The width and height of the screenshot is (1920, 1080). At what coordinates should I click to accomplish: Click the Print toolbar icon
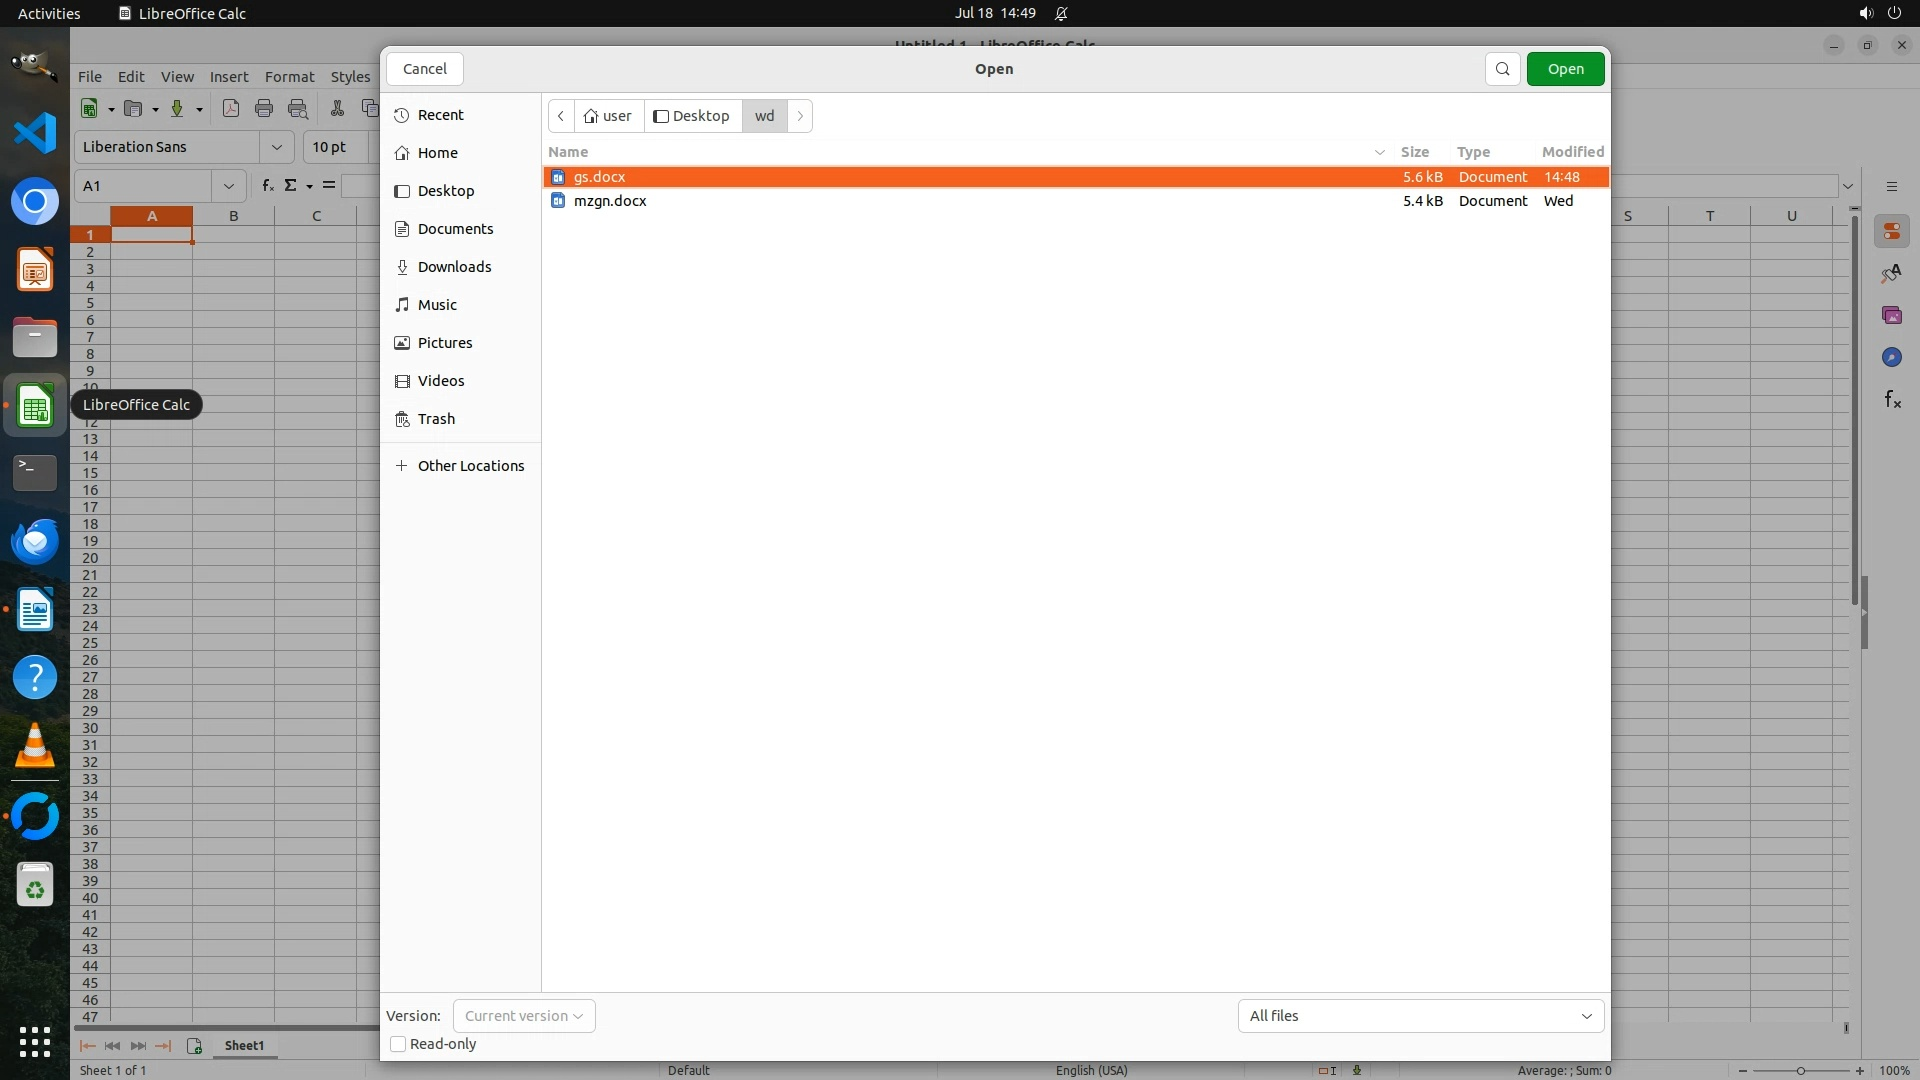(x=264, y=109)
